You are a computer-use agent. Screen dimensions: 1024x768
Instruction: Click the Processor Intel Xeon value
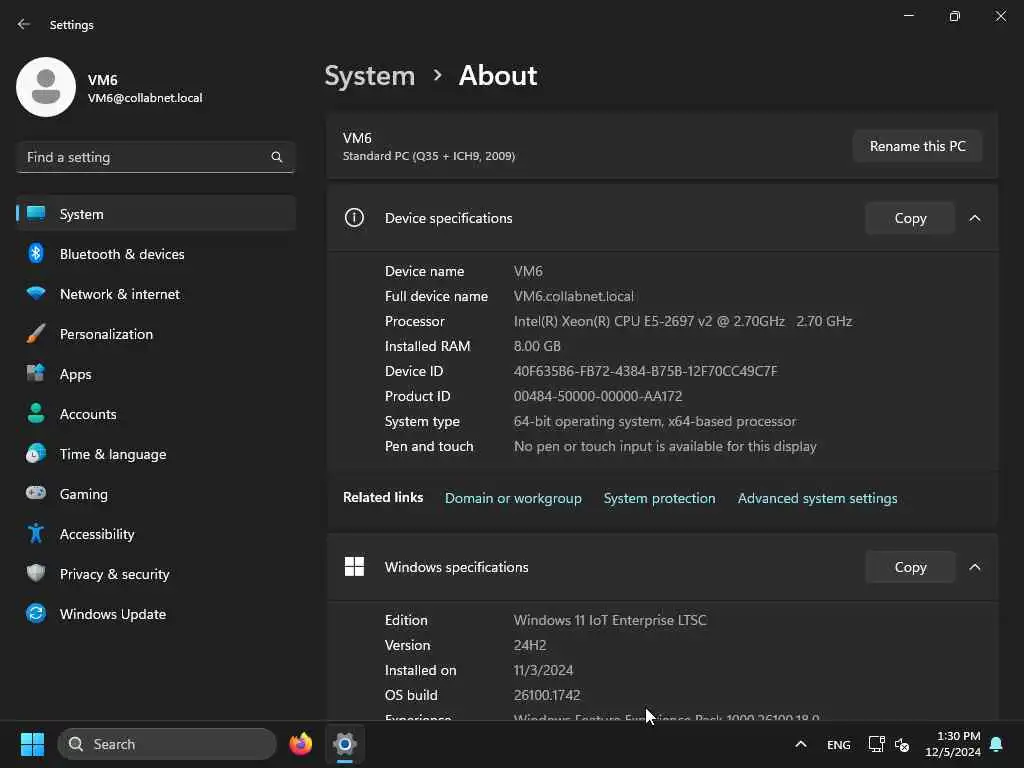click(x=682, y=321)
